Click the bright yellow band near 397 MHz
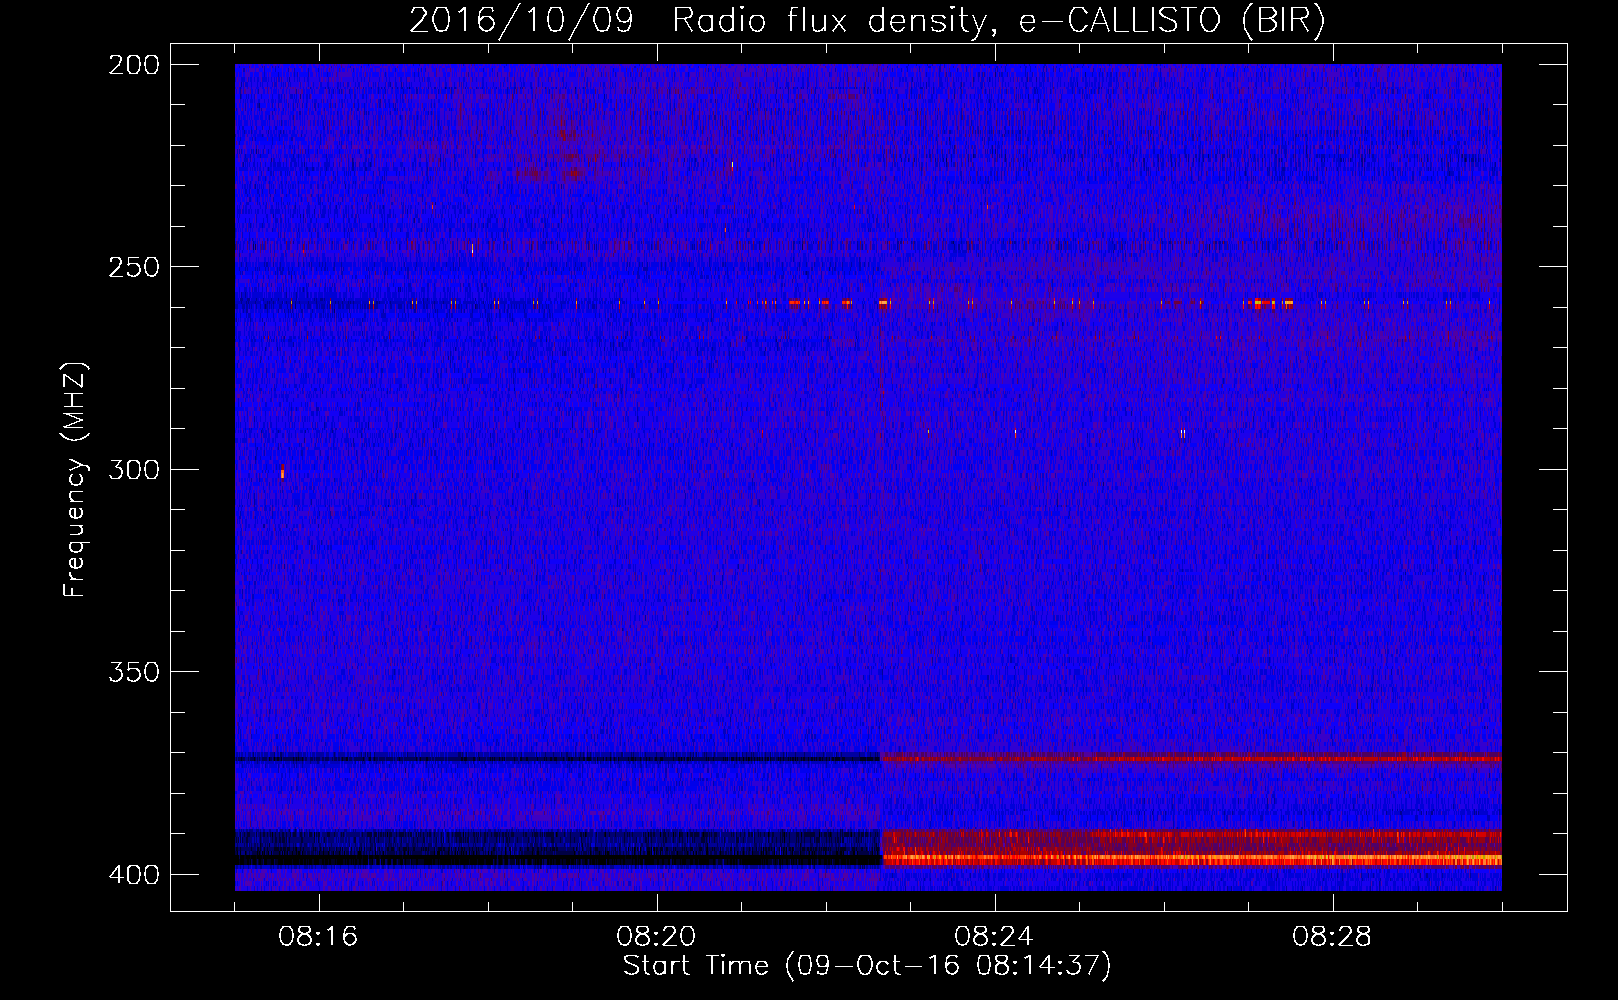 (1191, 859)
